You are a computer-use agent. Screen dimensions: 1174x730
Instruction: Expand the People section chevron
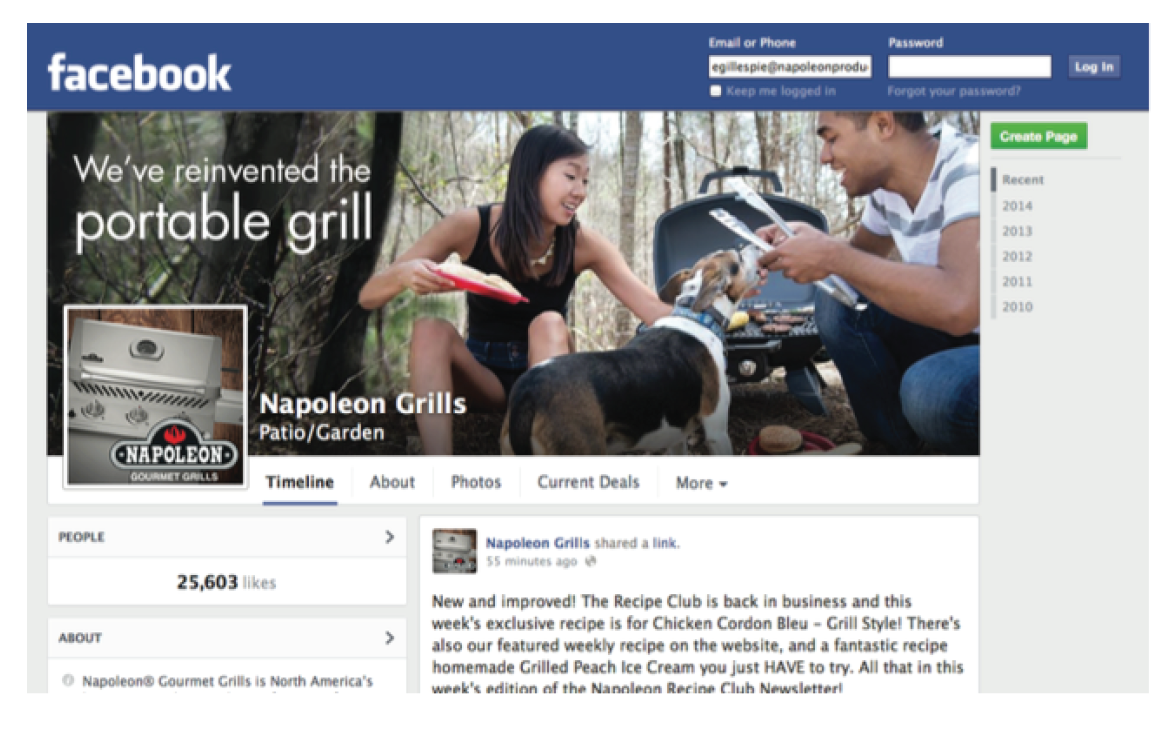[x=389, y=536]
